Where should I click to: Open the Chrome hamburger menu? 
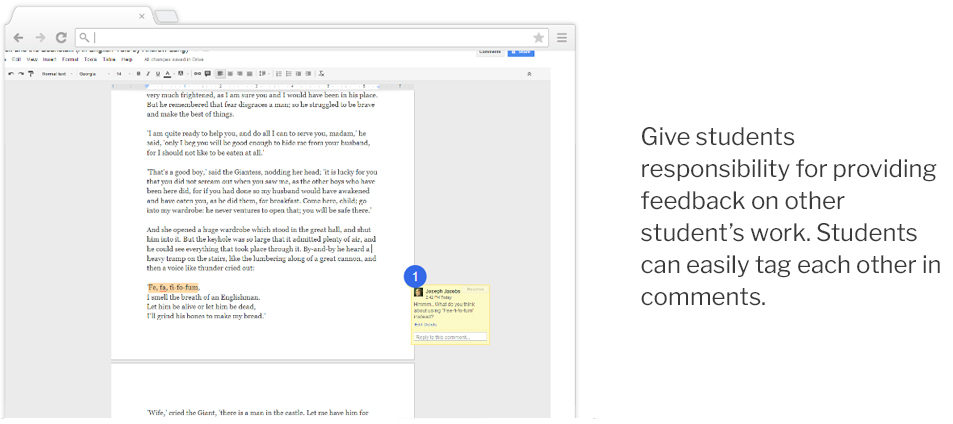tap(562, 38)
